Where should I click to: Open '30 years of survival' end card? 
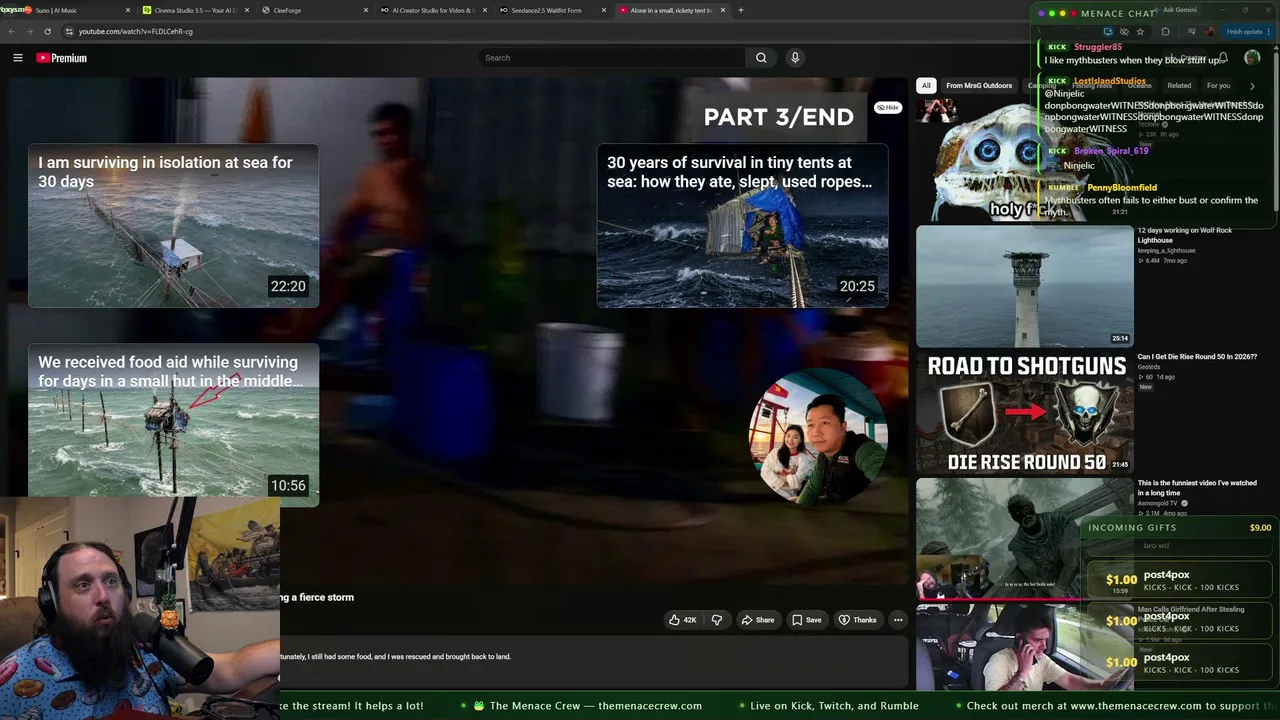pyautogui.click(x=742, y=226)
